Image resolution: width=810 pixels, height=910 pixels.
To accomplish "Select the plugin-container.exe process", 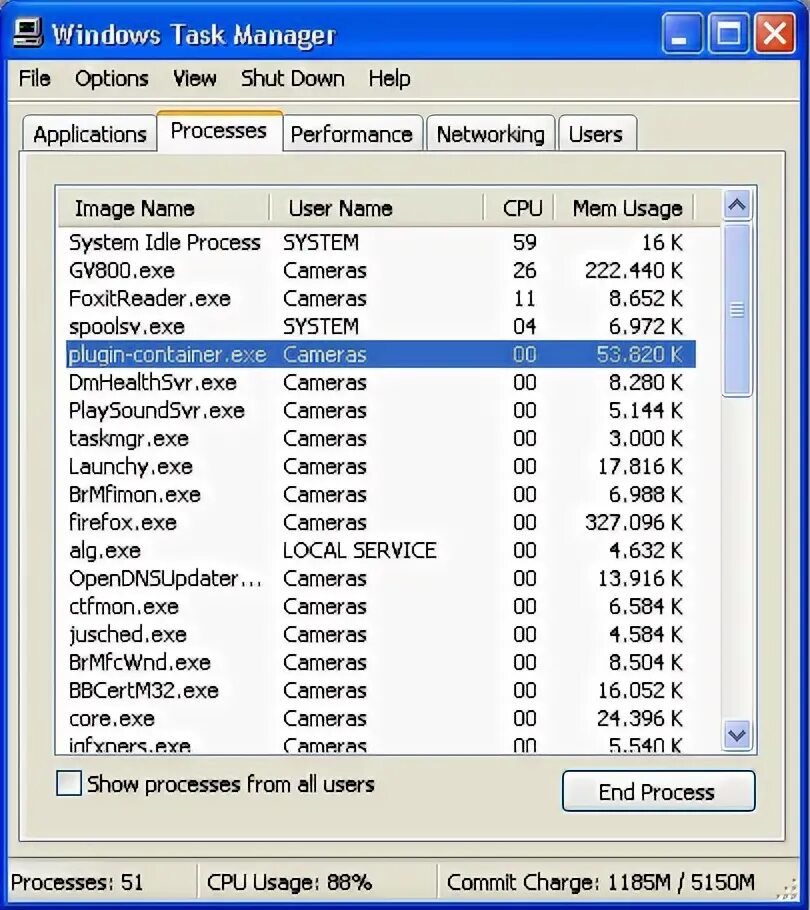I will tap(381, 354).
